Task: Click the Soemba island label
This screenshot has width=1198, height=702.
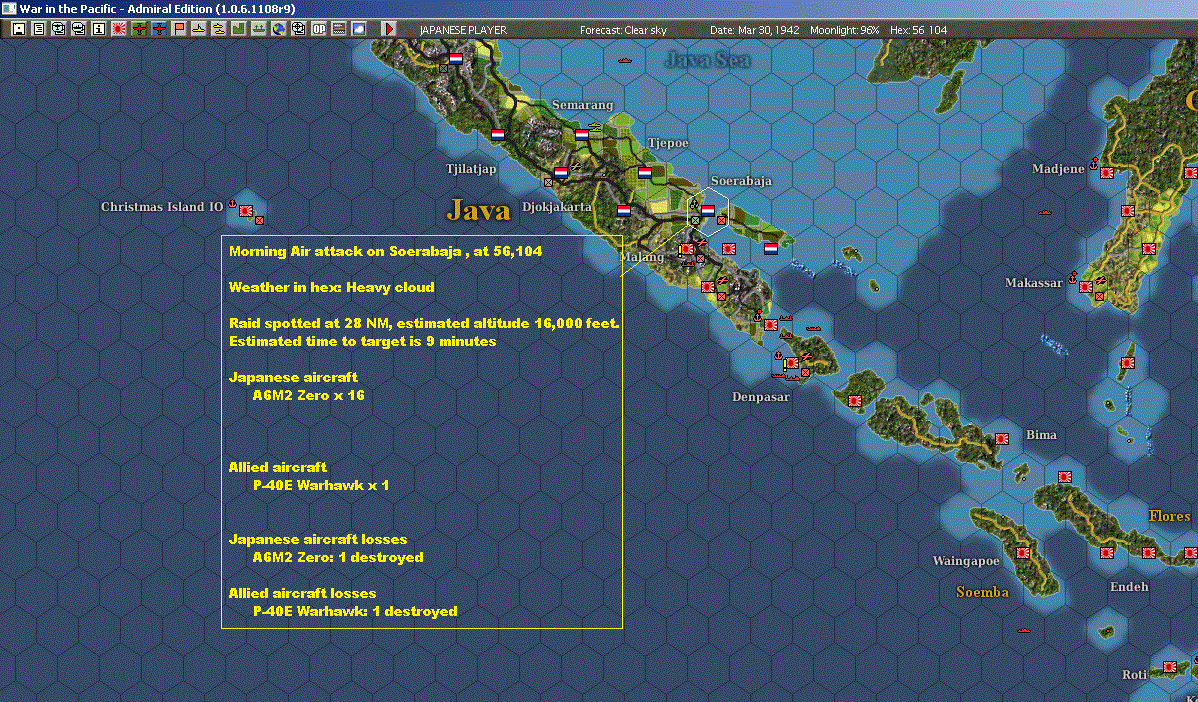Action: [982, 592]
